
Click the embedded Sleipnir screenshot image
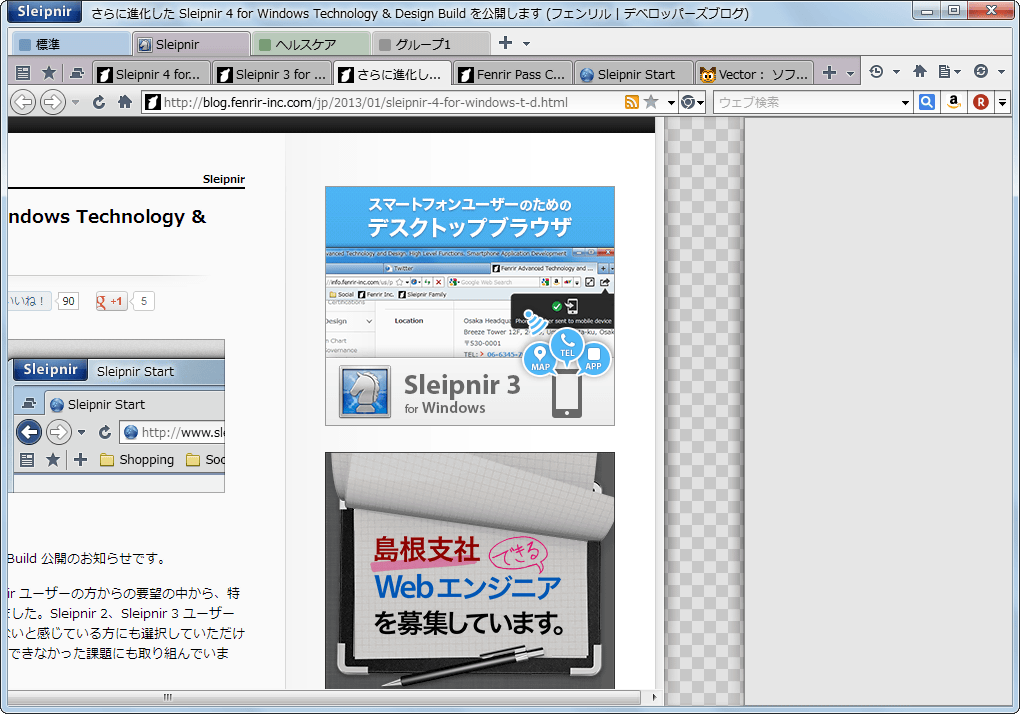(116, 416)
